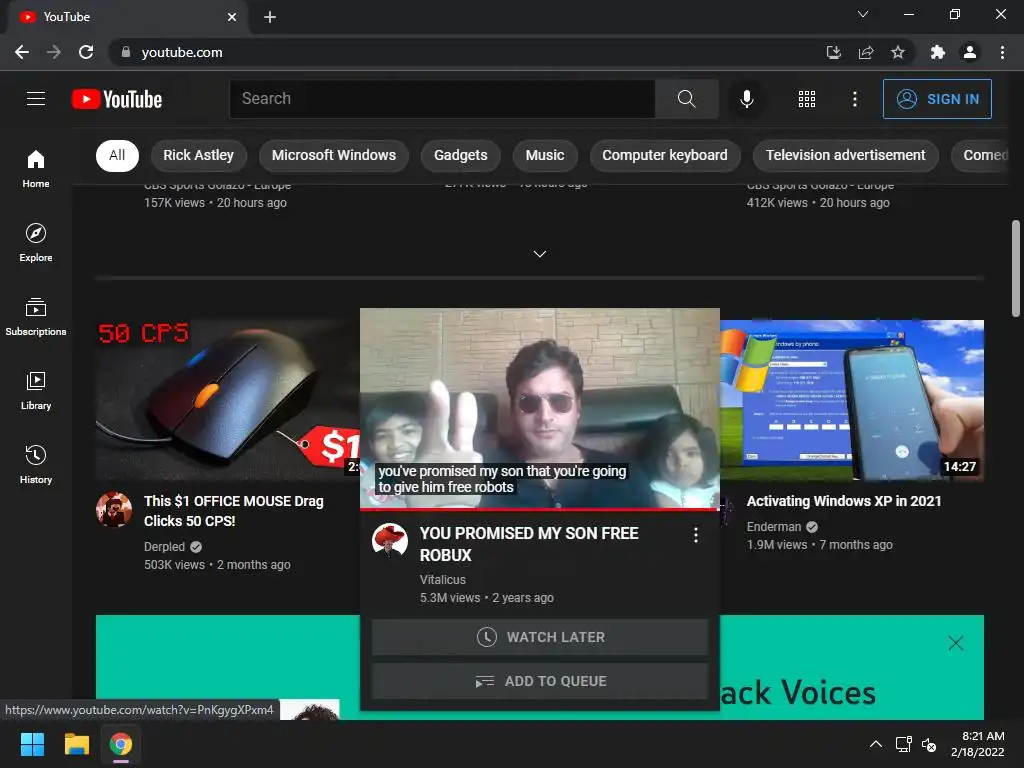The height and width of the screenshot is (768, 1024).
Task: Click the SIGN IN button
Action: 937,99
